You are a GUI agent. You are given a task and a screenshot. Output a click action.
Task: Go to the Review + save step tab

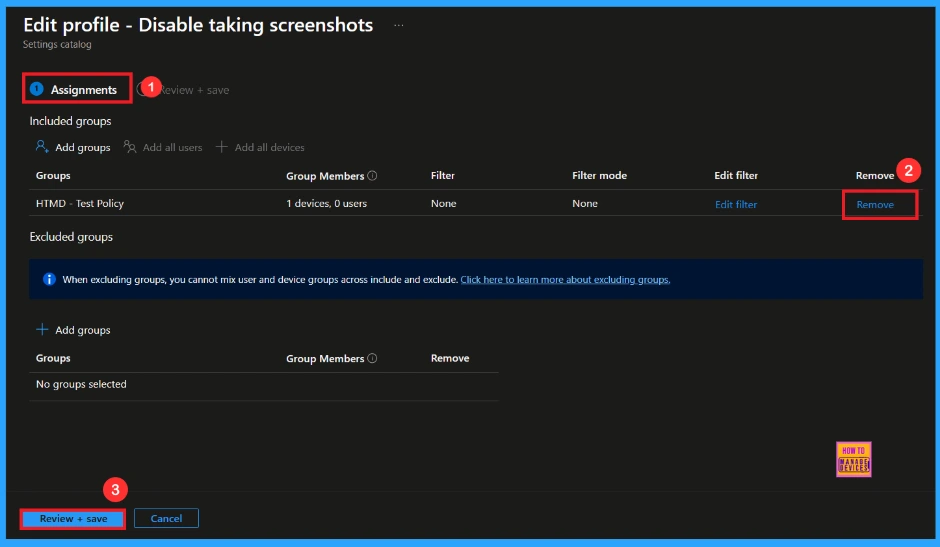[x=184, y=90]
